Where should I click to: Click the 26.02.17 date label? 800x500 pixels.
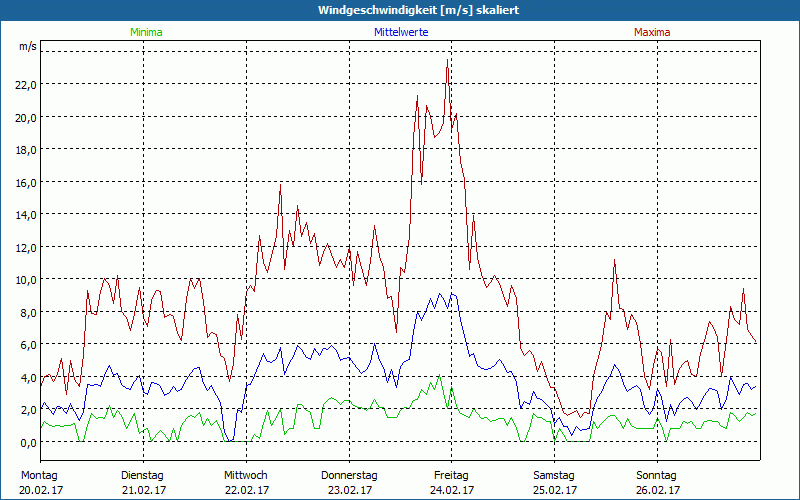click(x=658, y=490)
